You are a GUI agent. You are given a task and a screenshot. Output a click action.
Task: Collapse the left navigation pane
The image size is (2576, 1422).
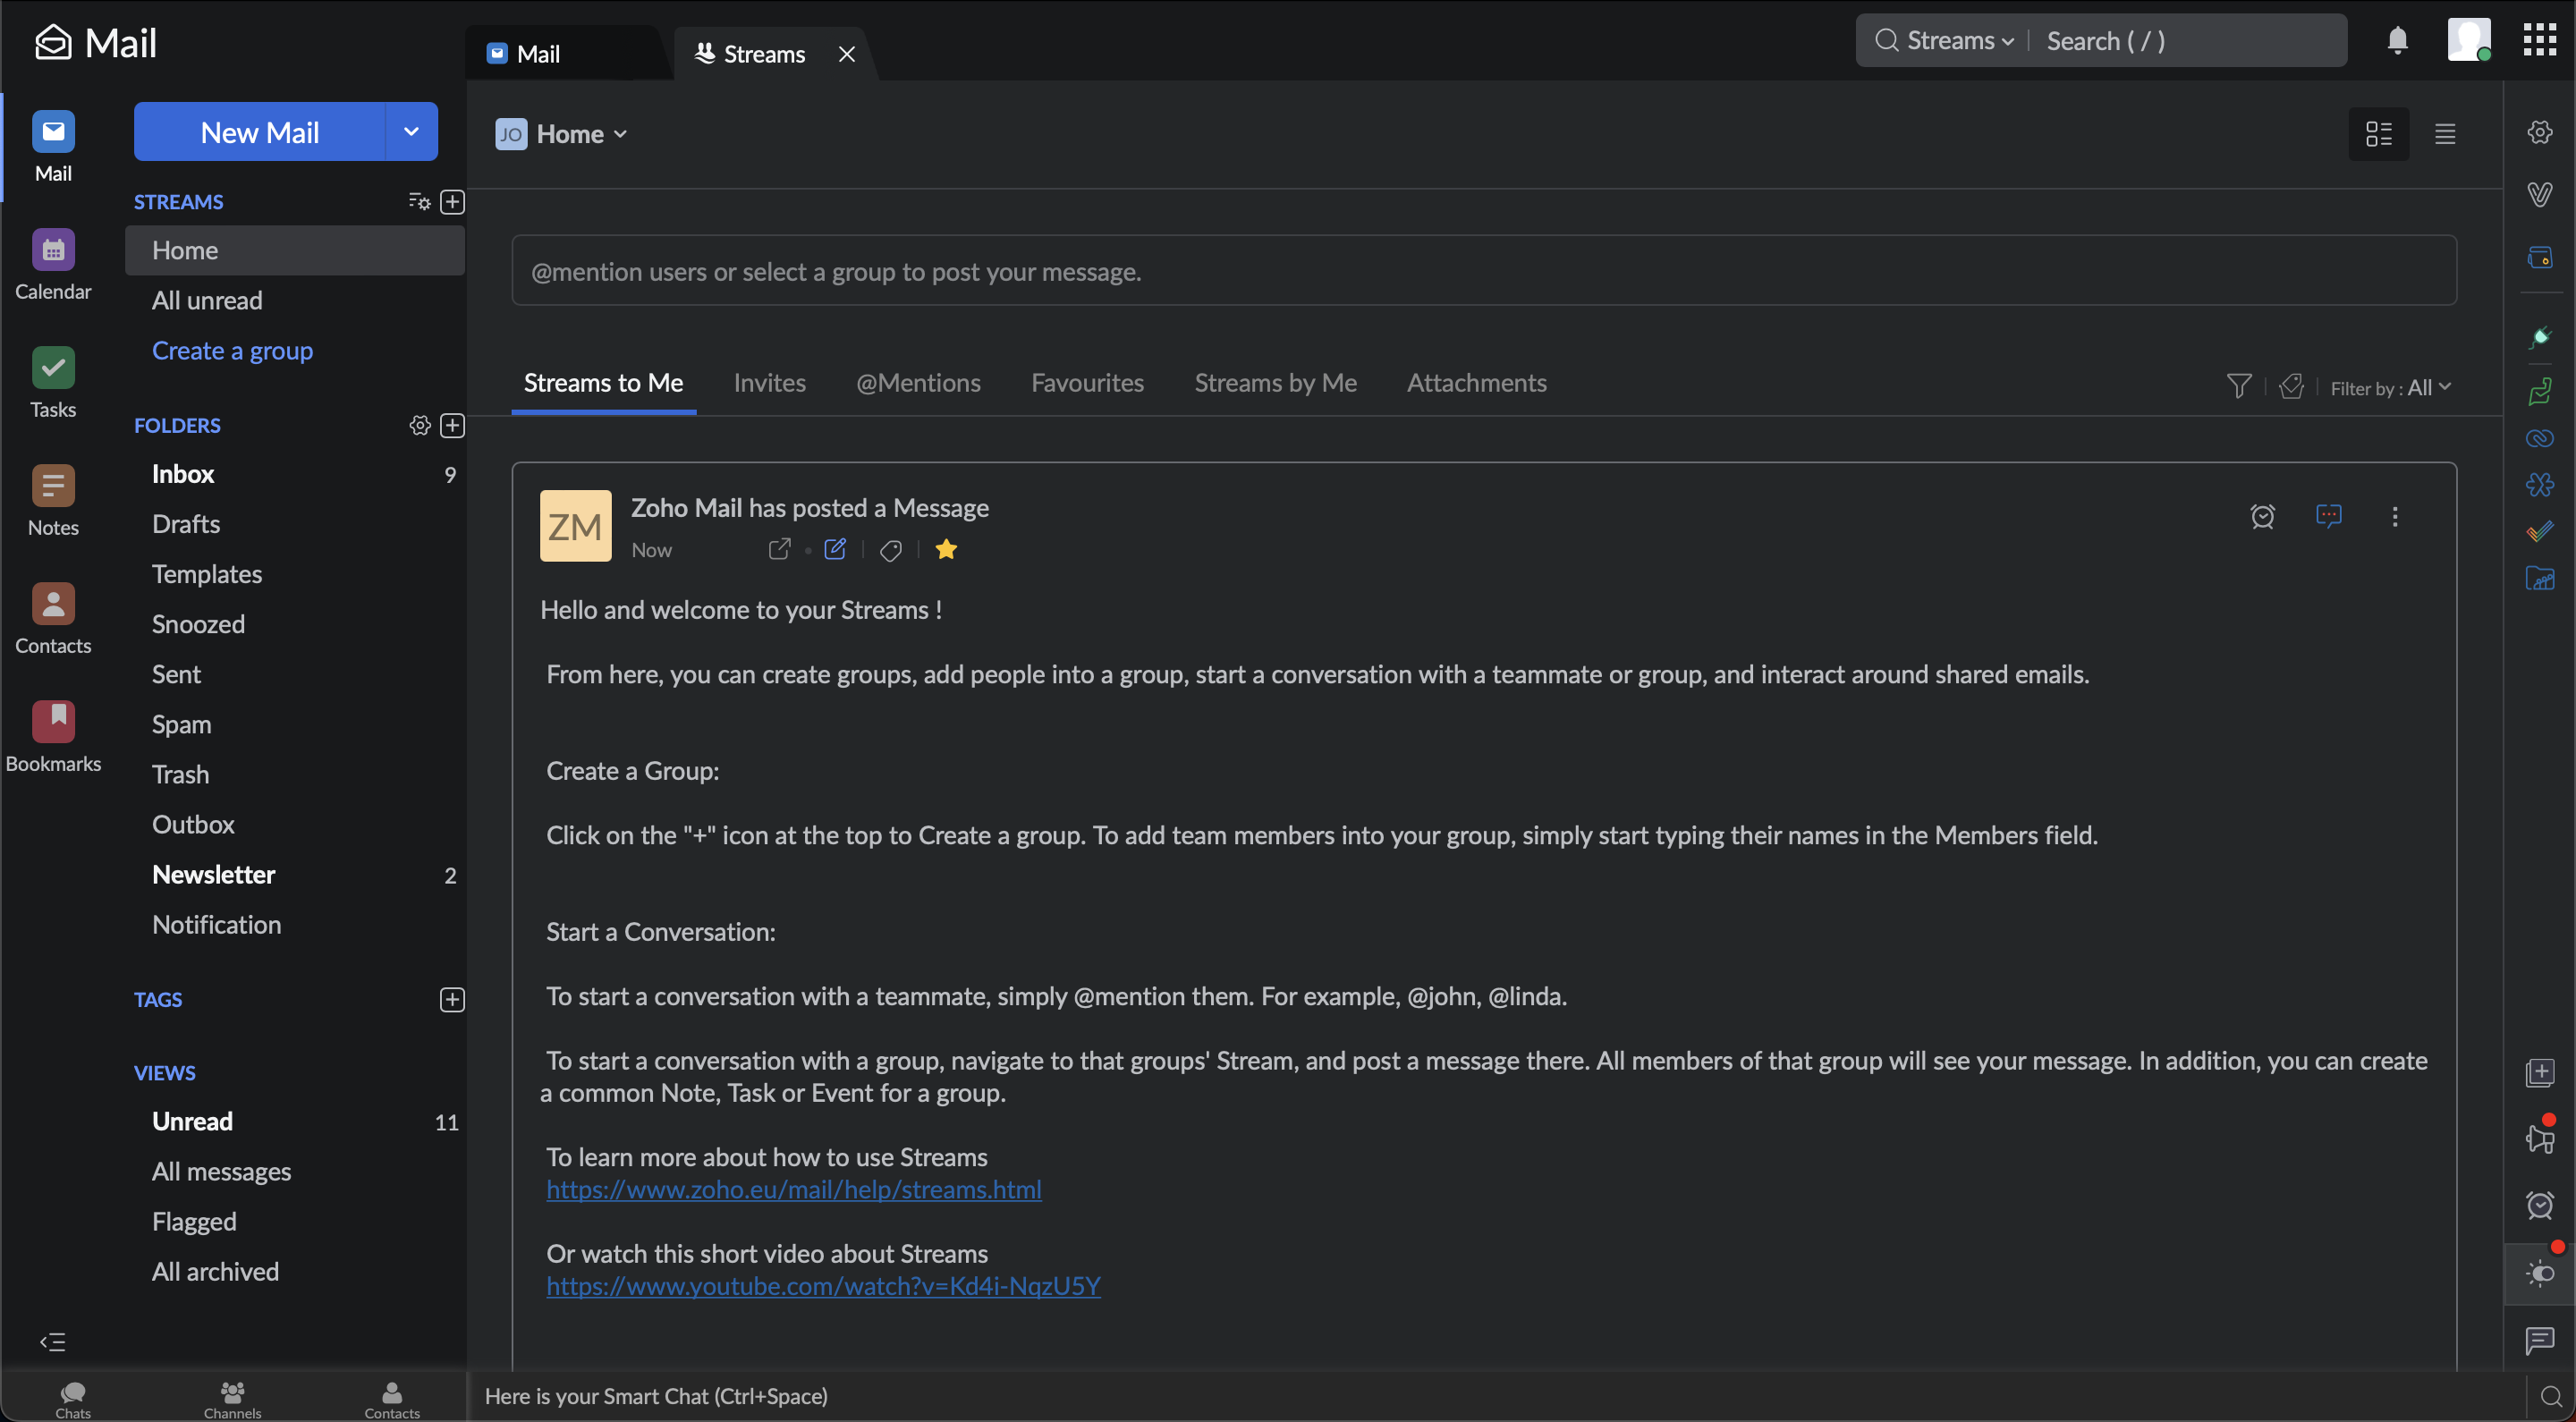[x=52, y=1342]
